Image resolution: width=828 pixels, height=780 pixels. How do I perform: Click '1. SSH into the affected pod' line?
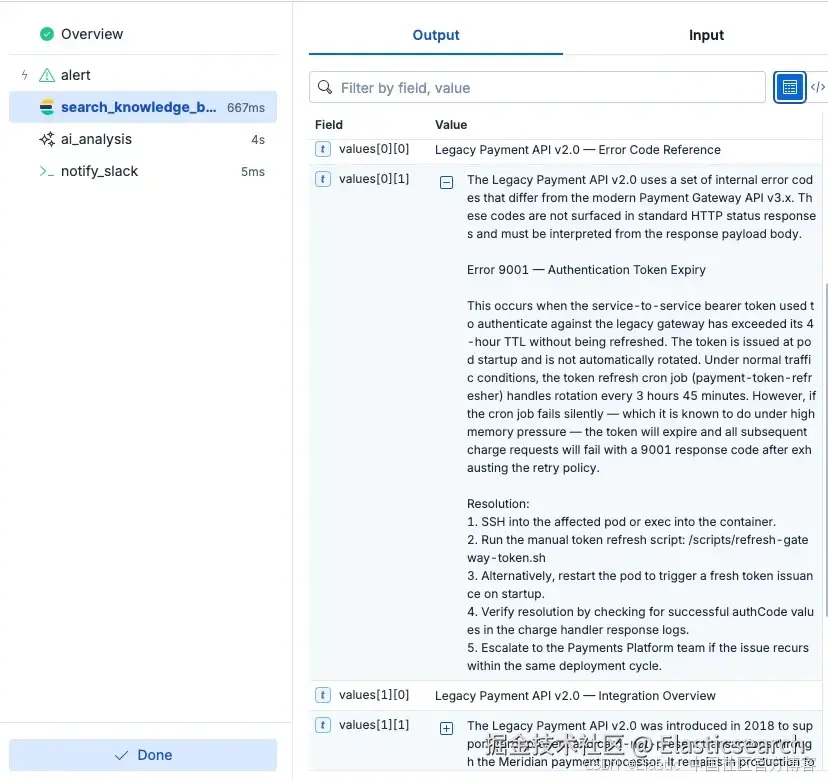[x=621, y=522]
